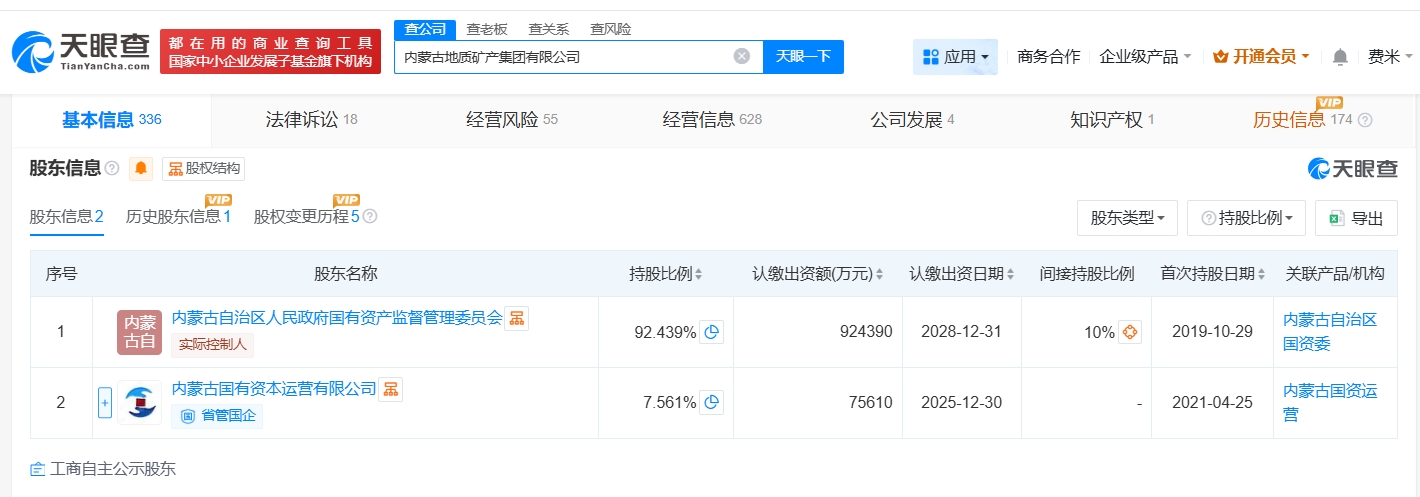Image resolution: width=1420 pixels, height=497 pixels.
Task: Click the orange alert bell beside 股东信息
Action: 141,169
